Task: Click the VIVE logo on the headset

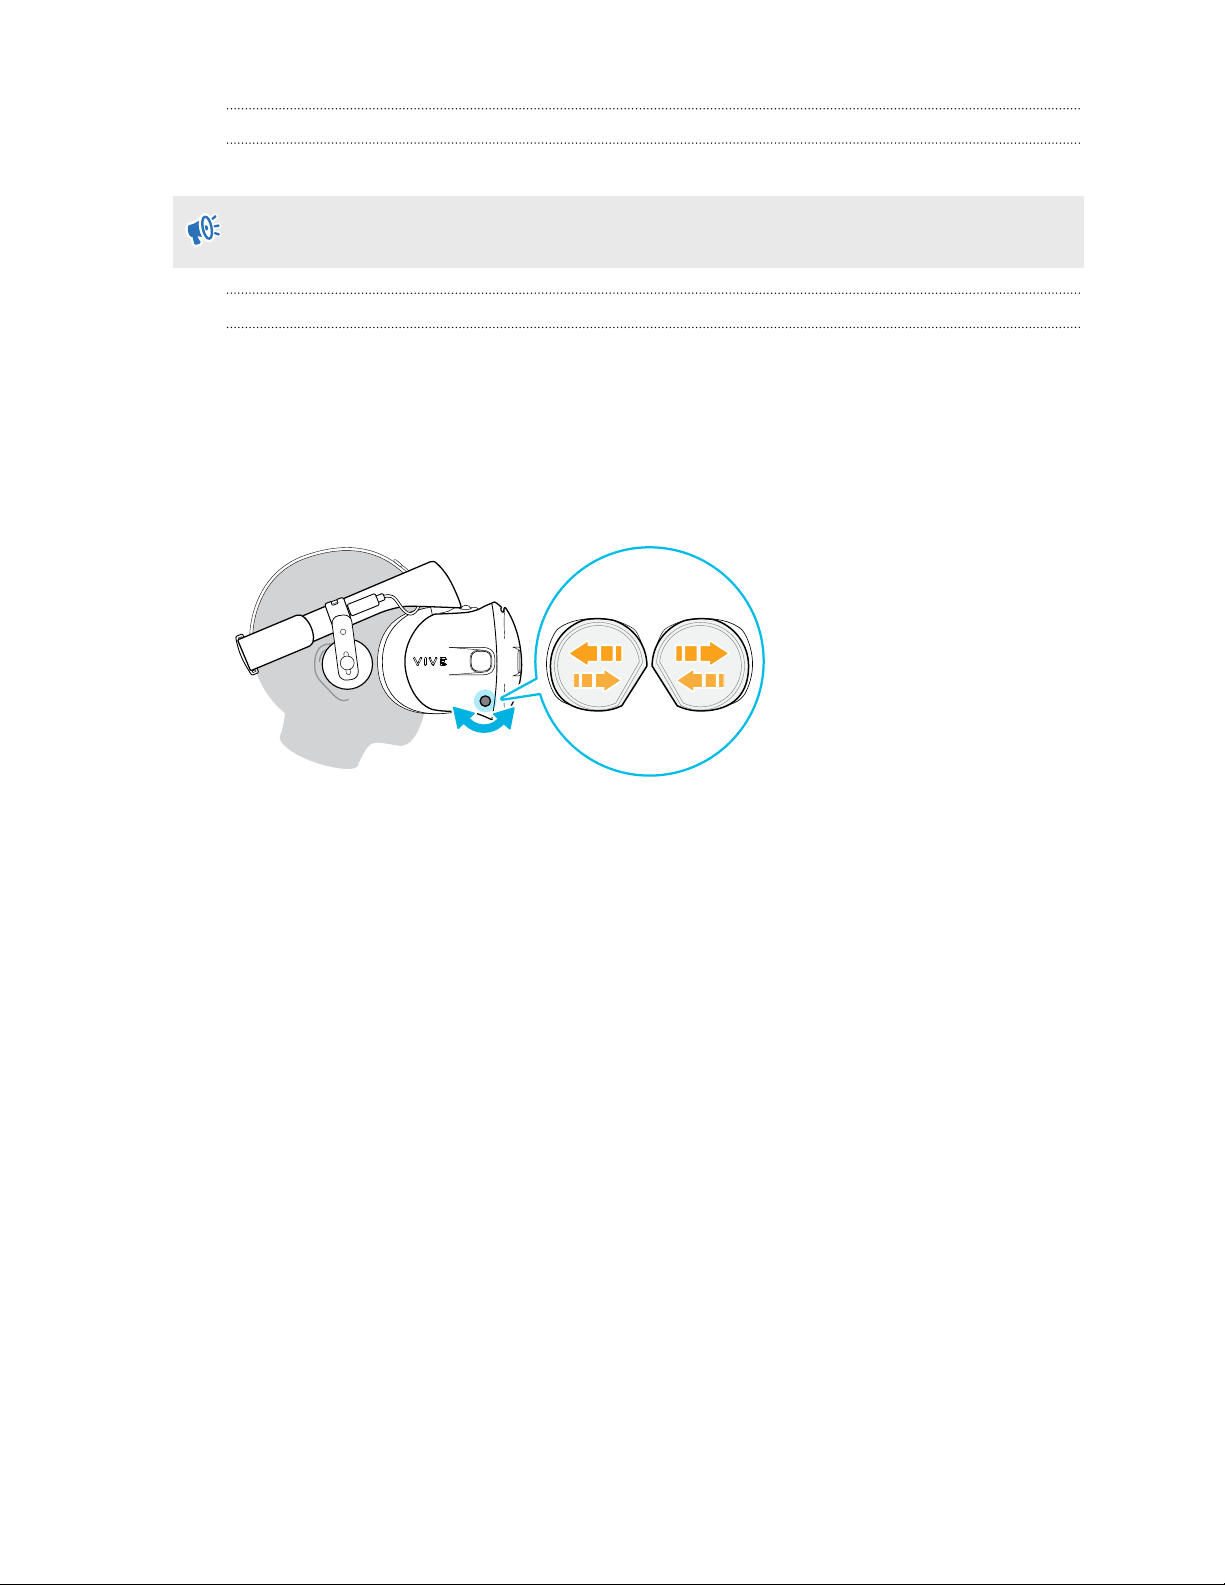Action: pos(432,661)
